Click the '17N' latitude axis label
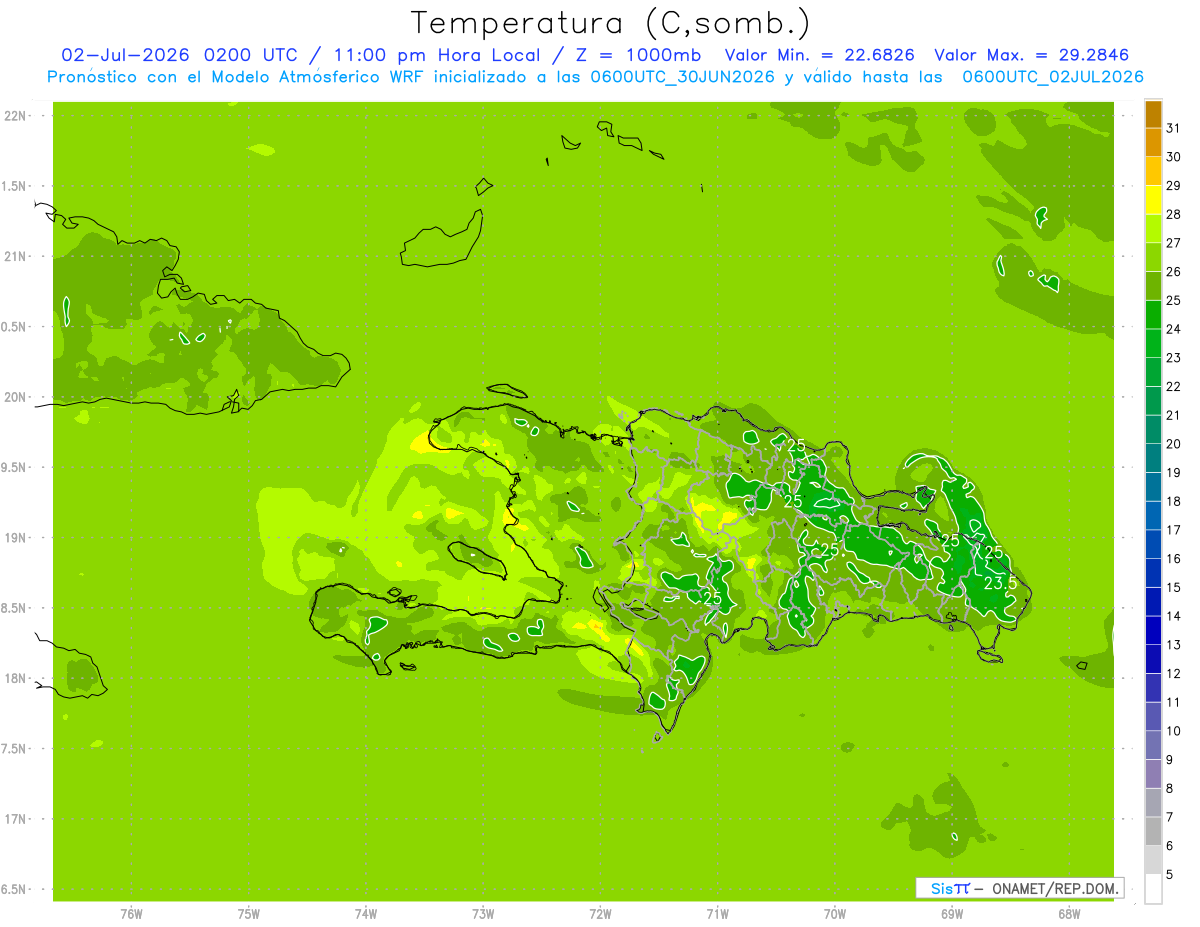 click(x=15, y=819)
